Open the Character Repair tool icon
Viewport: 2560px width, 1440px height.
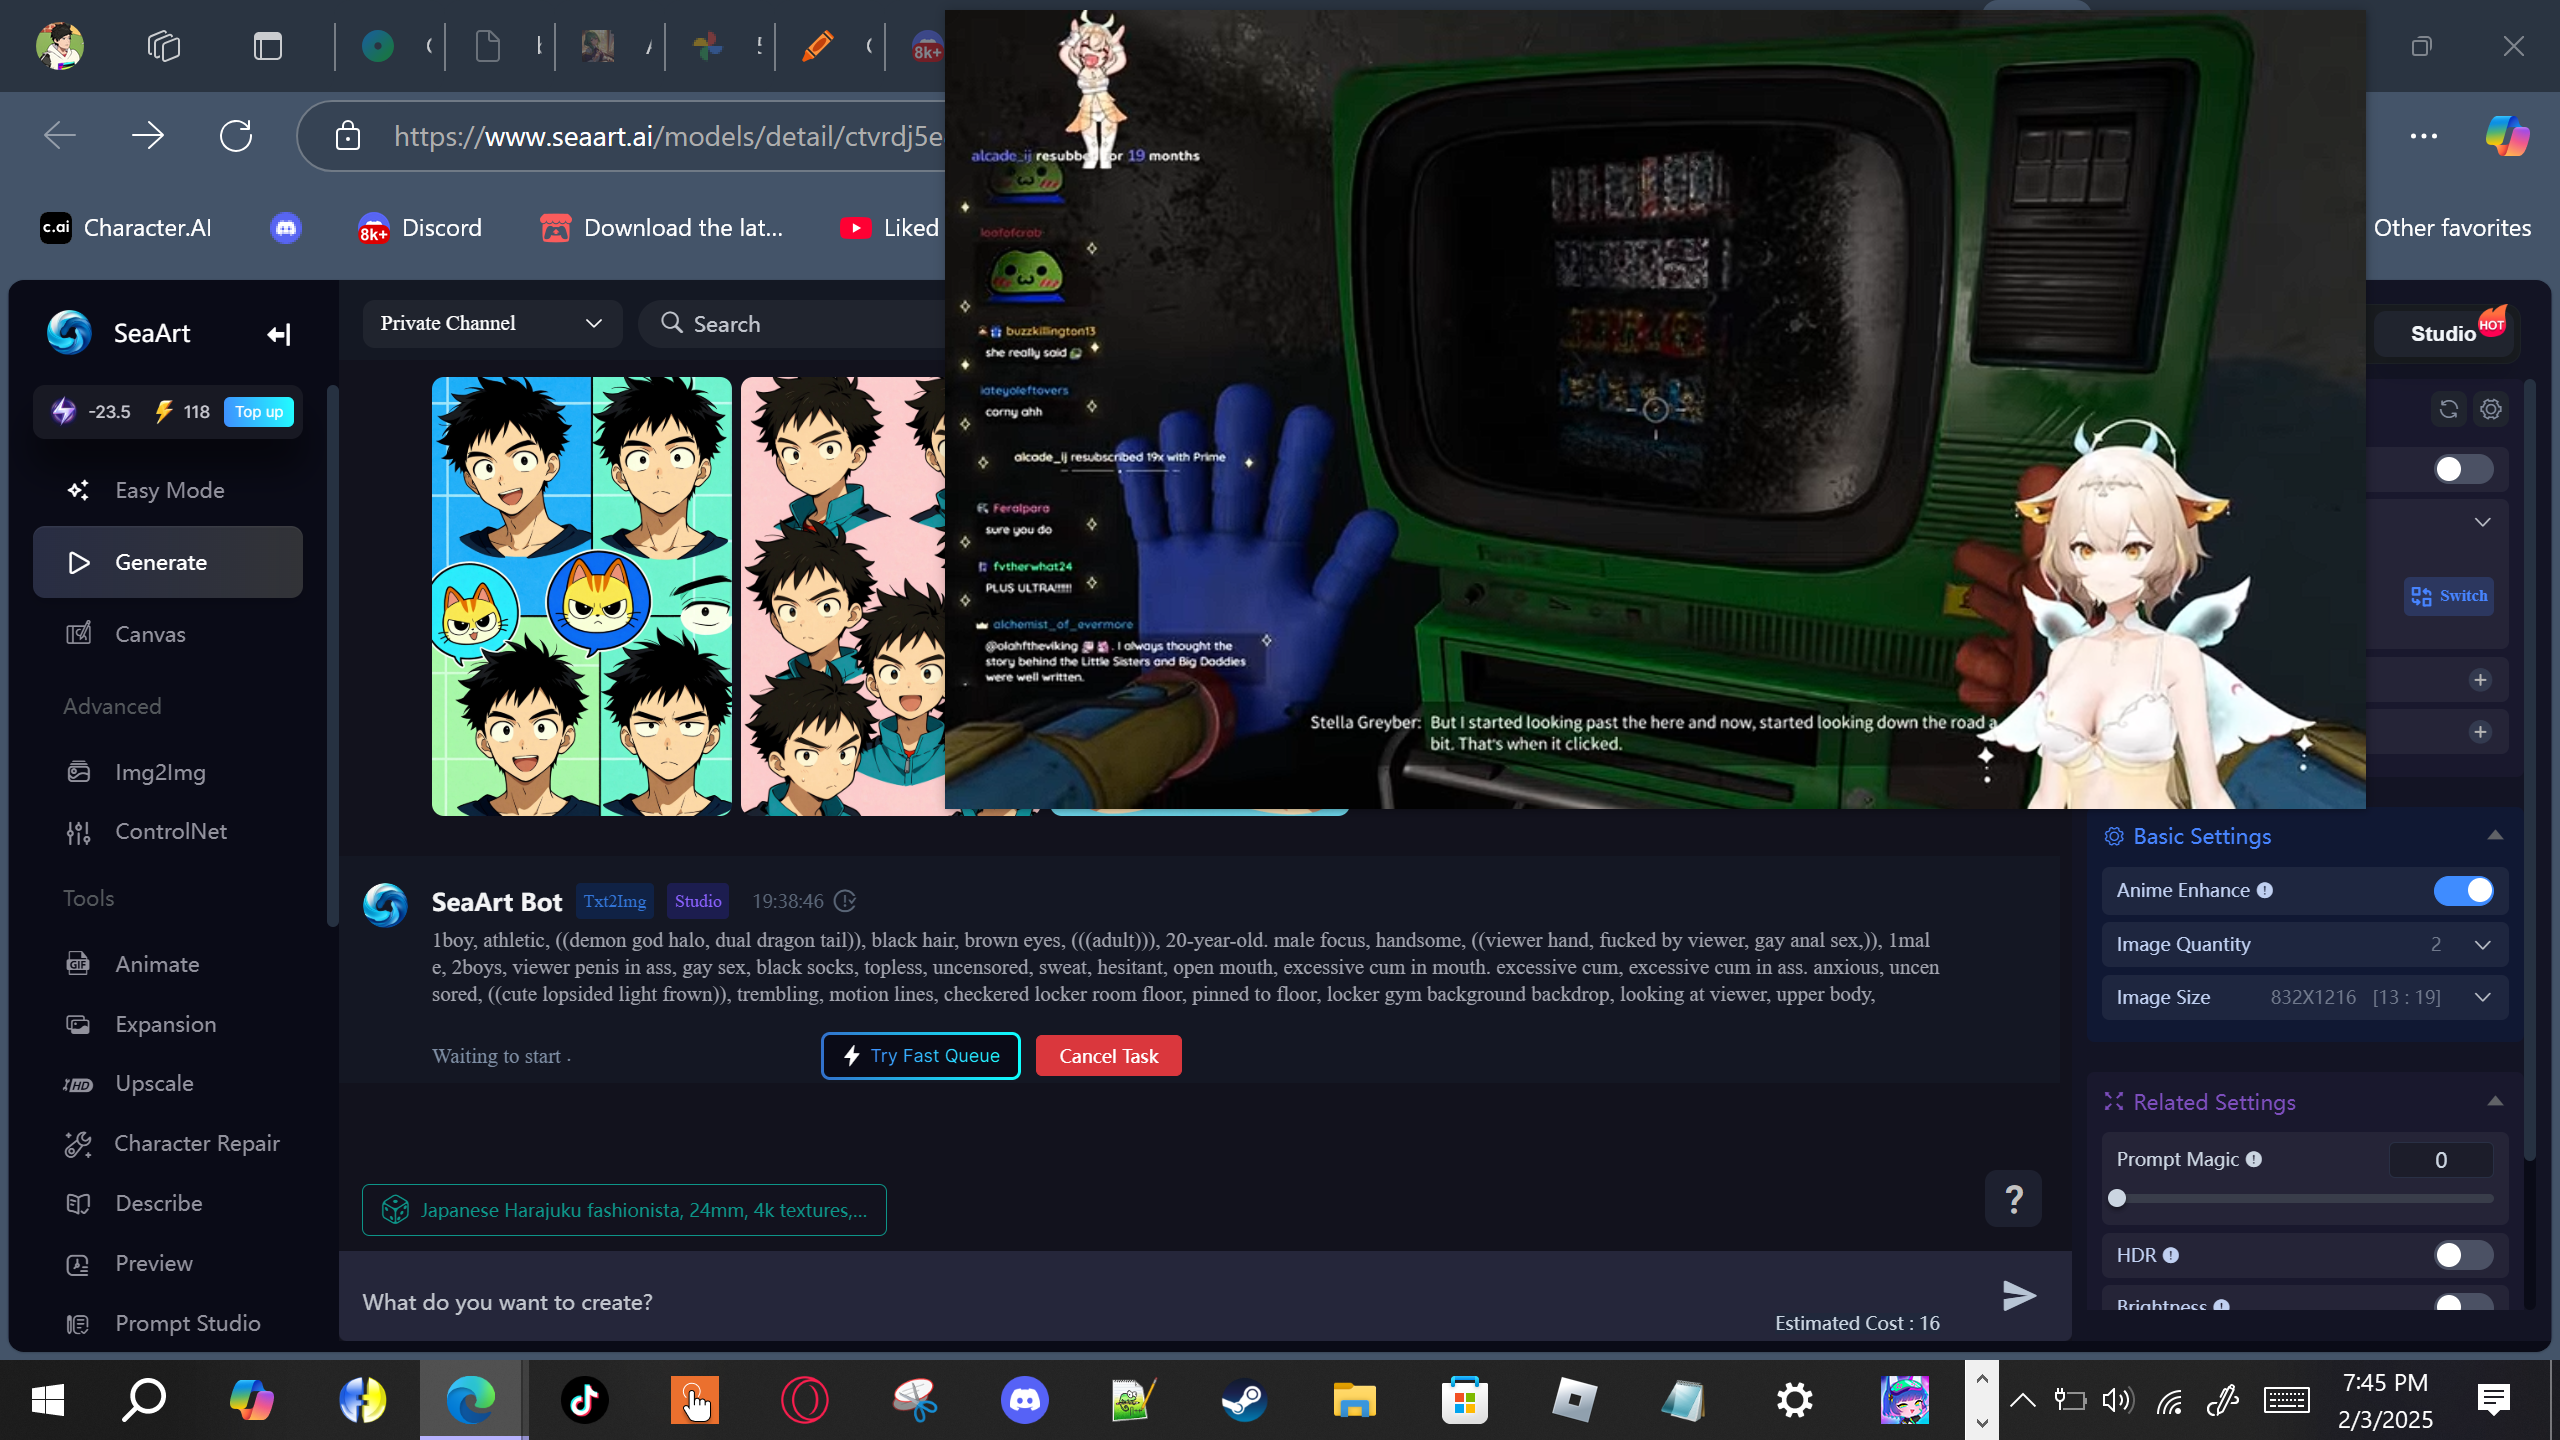78,1144
